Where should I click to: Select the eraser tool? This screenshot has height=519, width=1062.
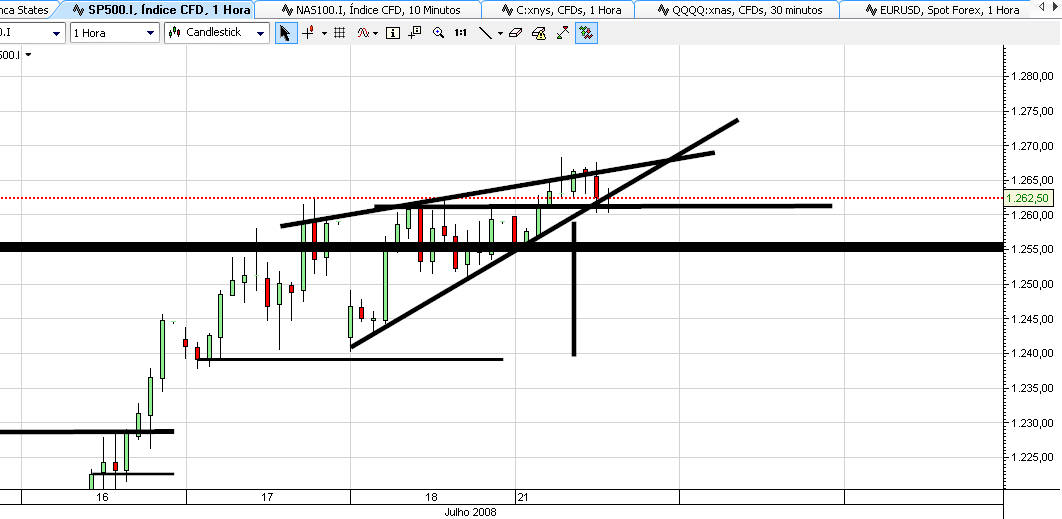pyautogui.click(x=515, y=33)
